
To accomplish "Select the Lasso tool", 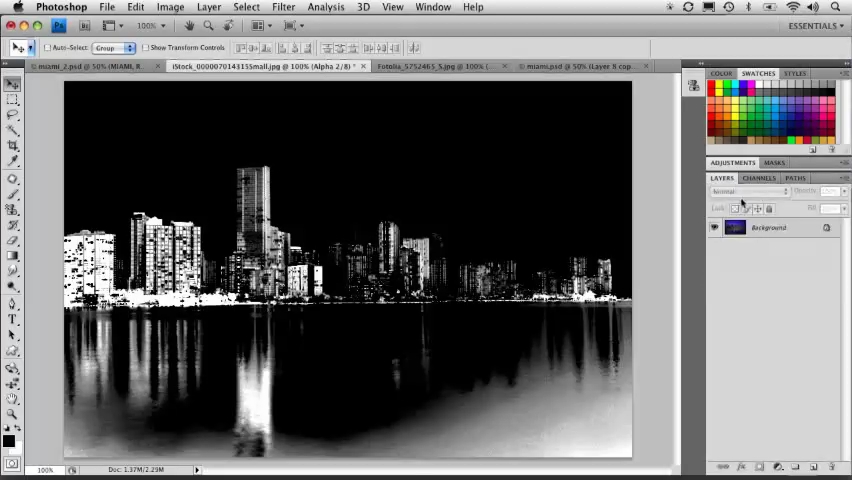I will [12, 115].
